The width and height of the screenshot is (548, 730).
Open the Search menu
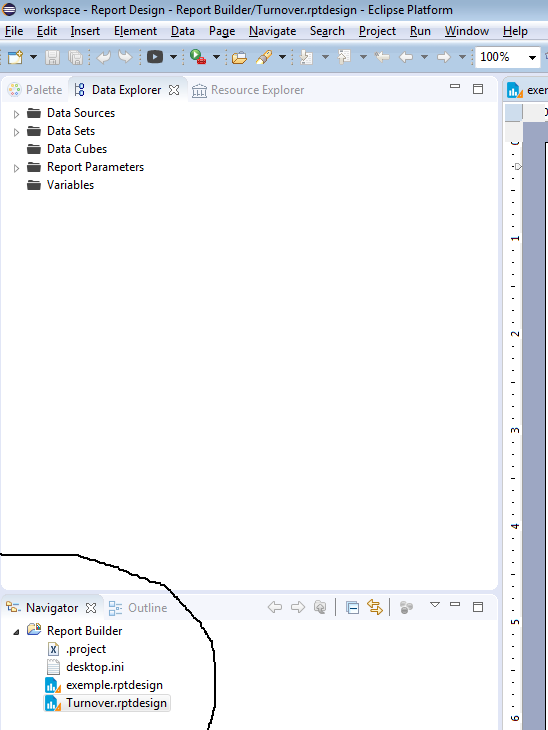click(x=327, y=31)
